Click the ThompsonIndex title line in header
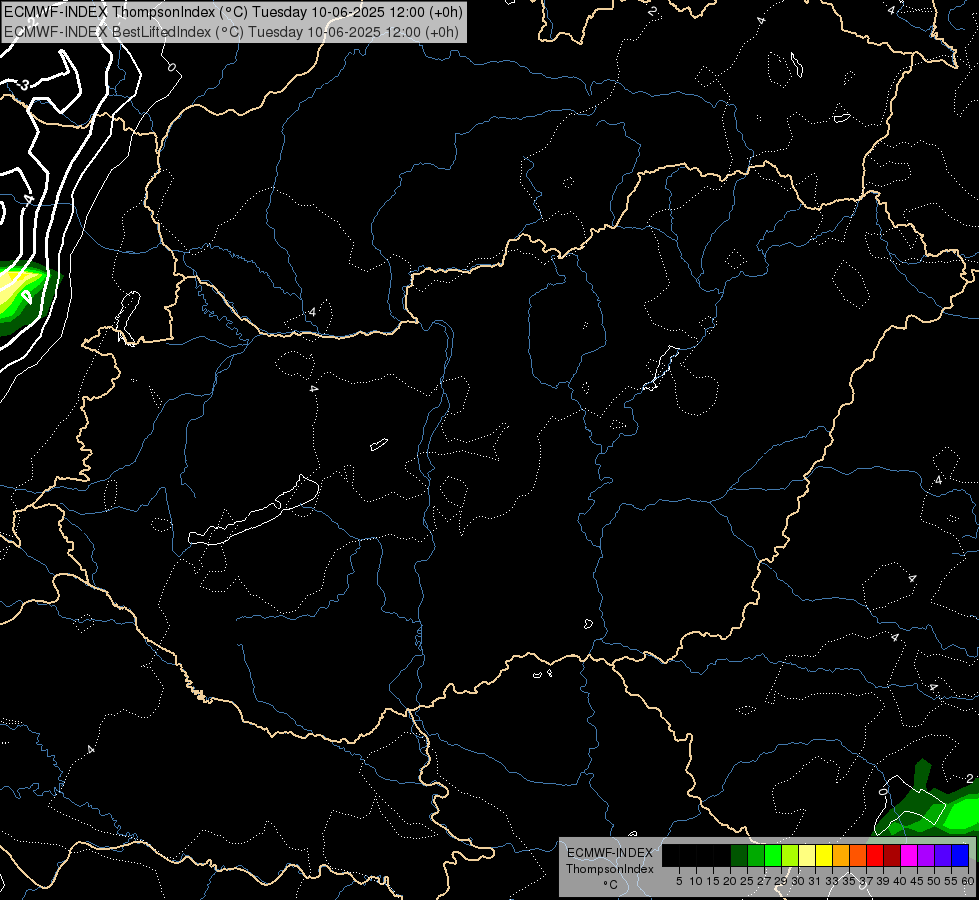979x900 pixels. pyautogui.click(x=233, y=12)
